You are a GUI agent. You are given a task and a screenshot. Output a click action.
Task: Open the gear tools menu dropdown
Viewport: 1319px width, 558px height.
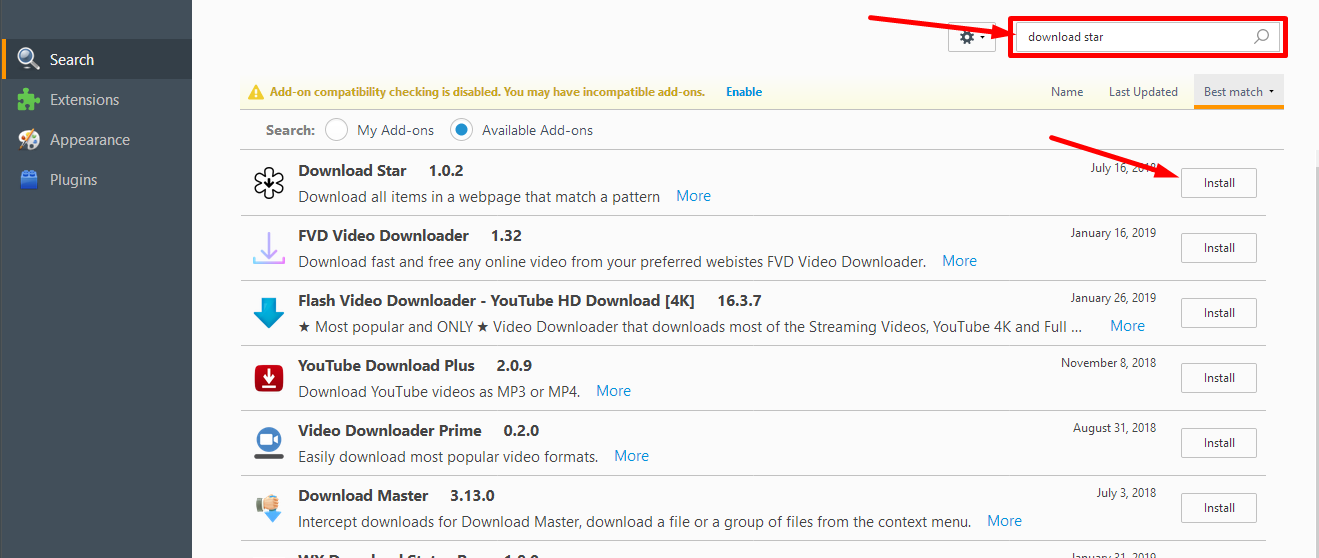point(971,37)
